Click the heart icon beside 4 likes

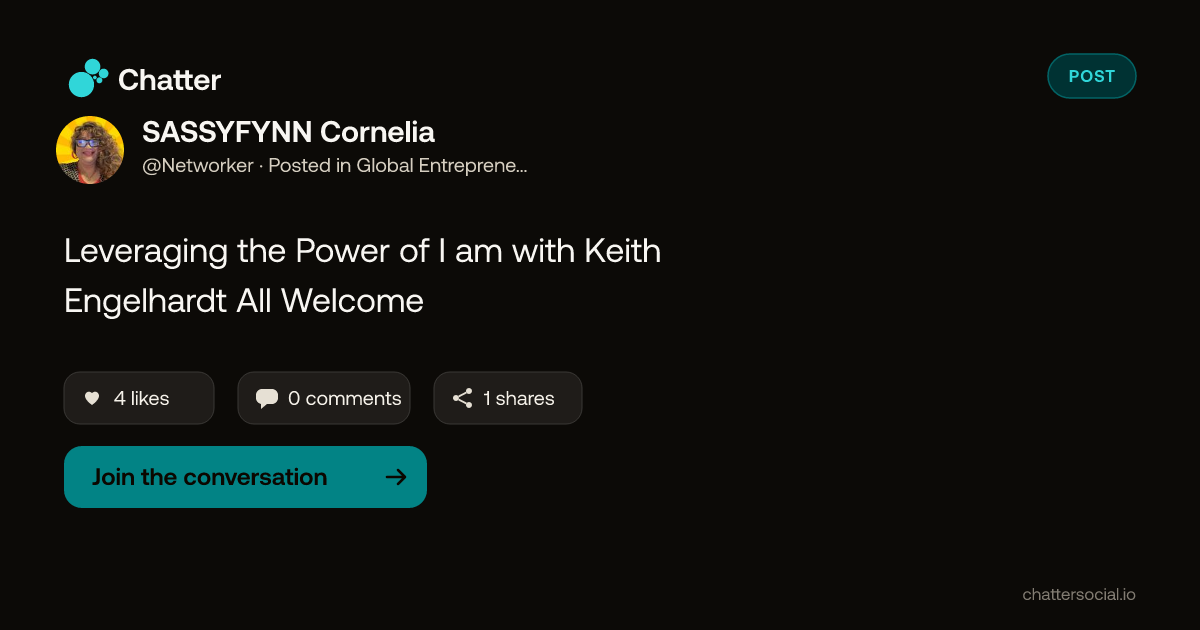92,398
